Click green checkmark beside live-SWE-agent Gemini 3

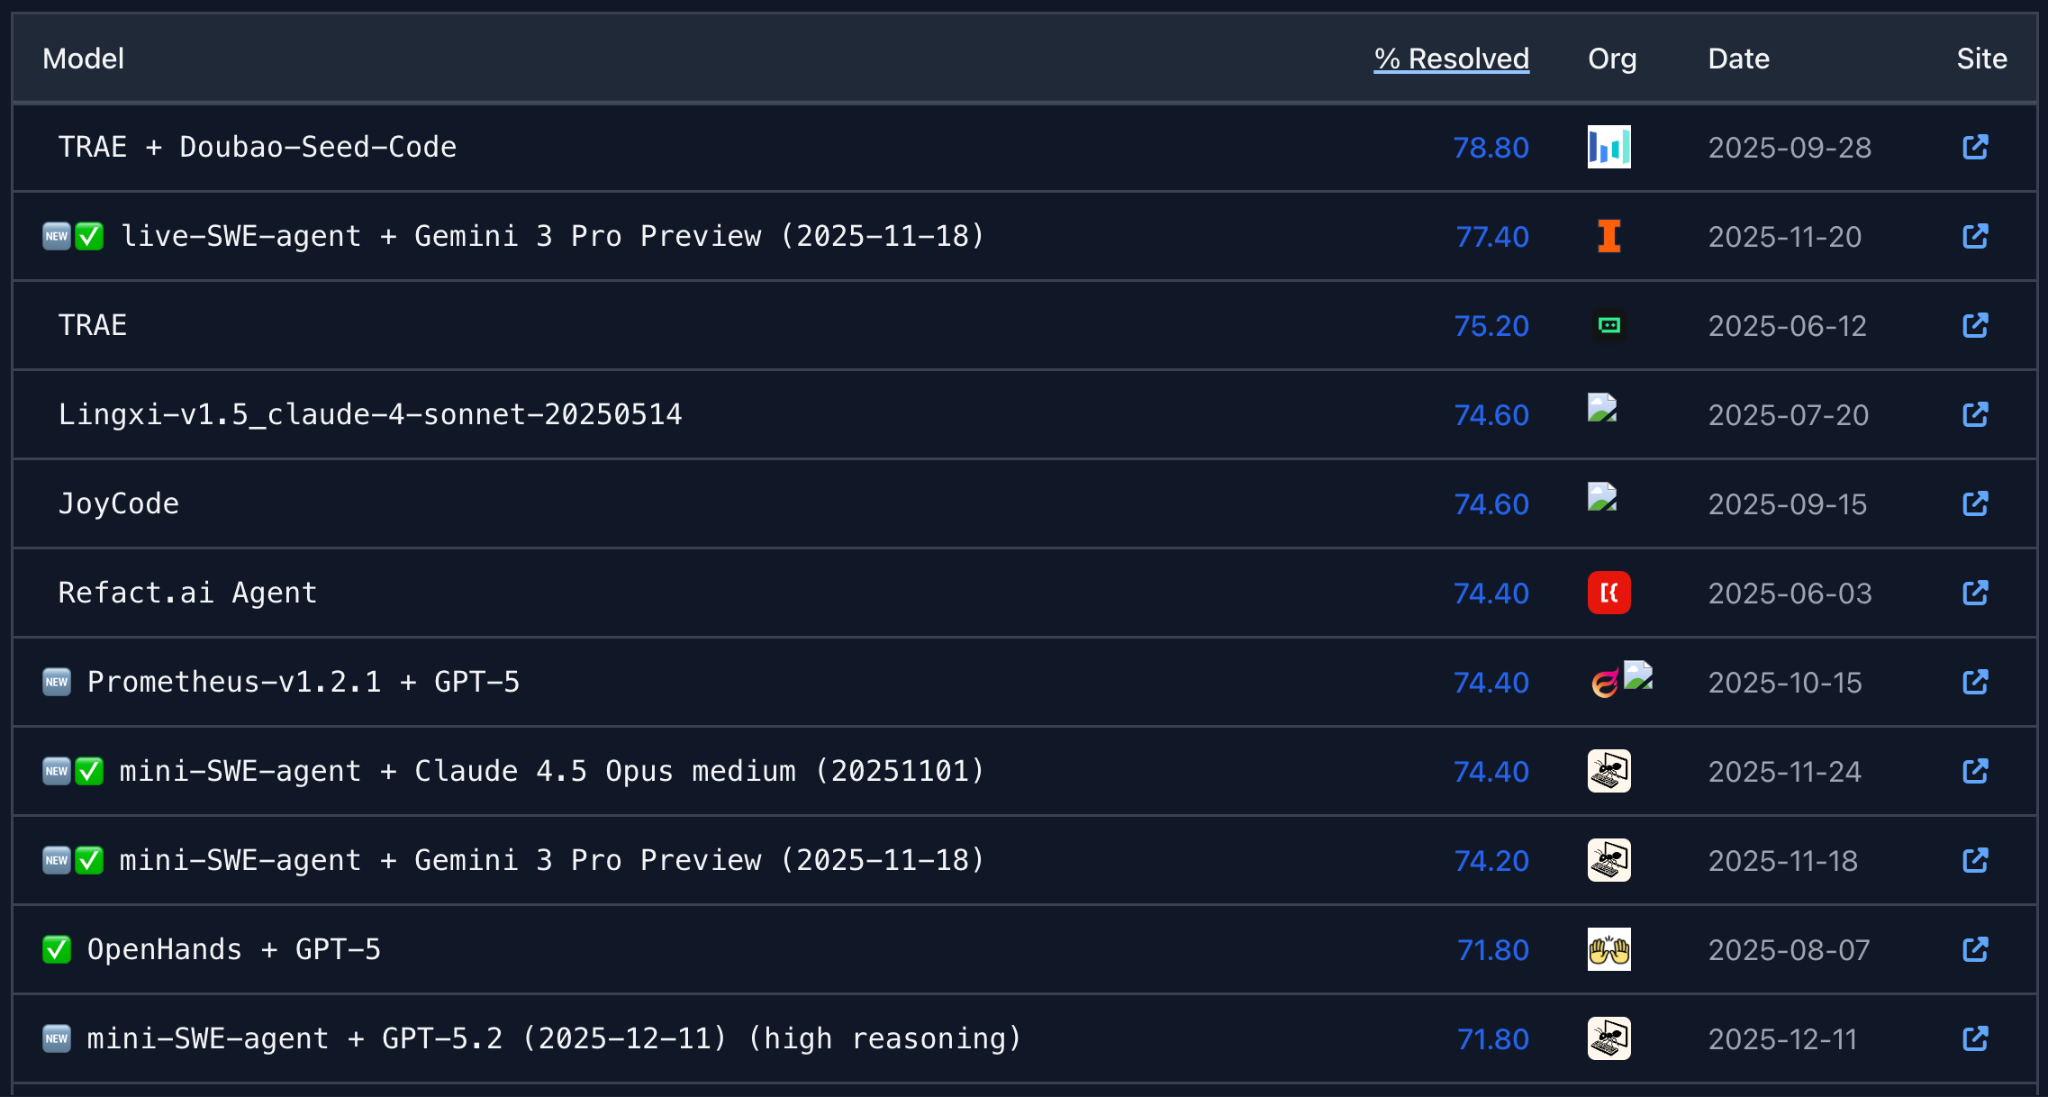coord(90,236)
